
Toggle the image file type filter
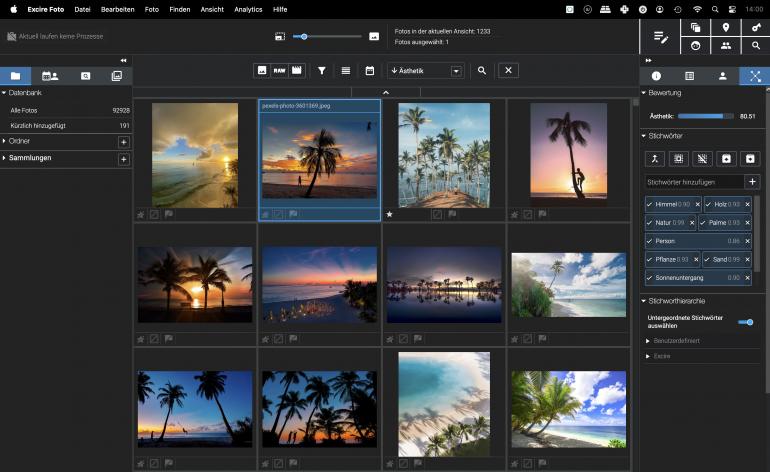click(x=262, y=70)
